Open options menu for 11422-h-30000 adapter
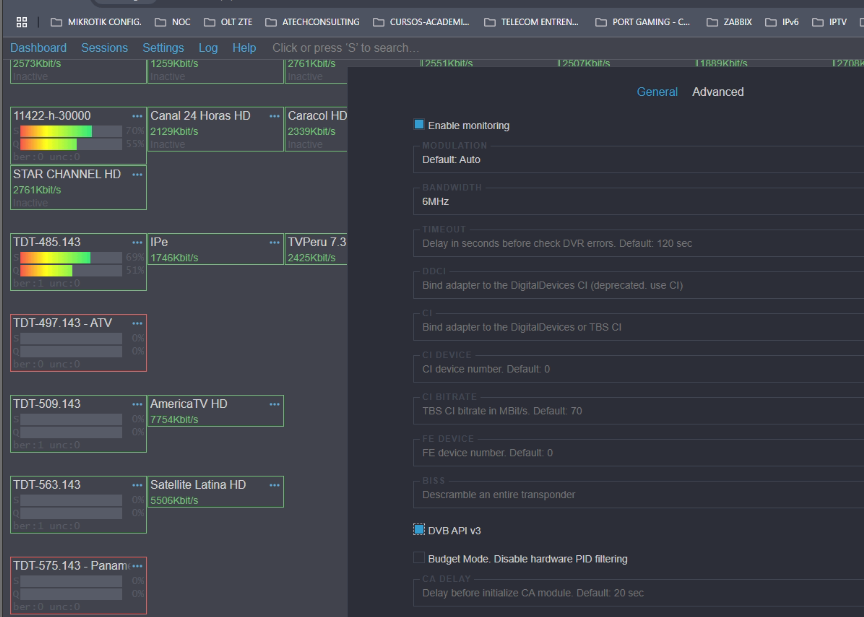Image resolution: width=864 pixels, height=617 pixels. click(137, 116)
